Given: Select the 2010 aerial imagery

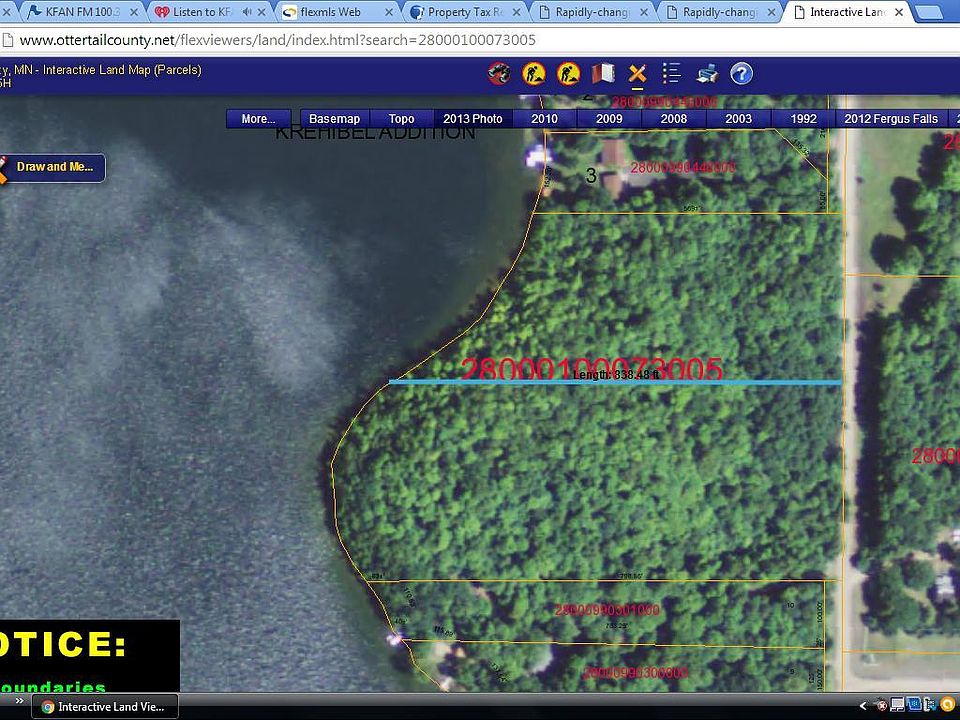Looking at the screenshot, I should pyautogui.click(x=544, y=119).
